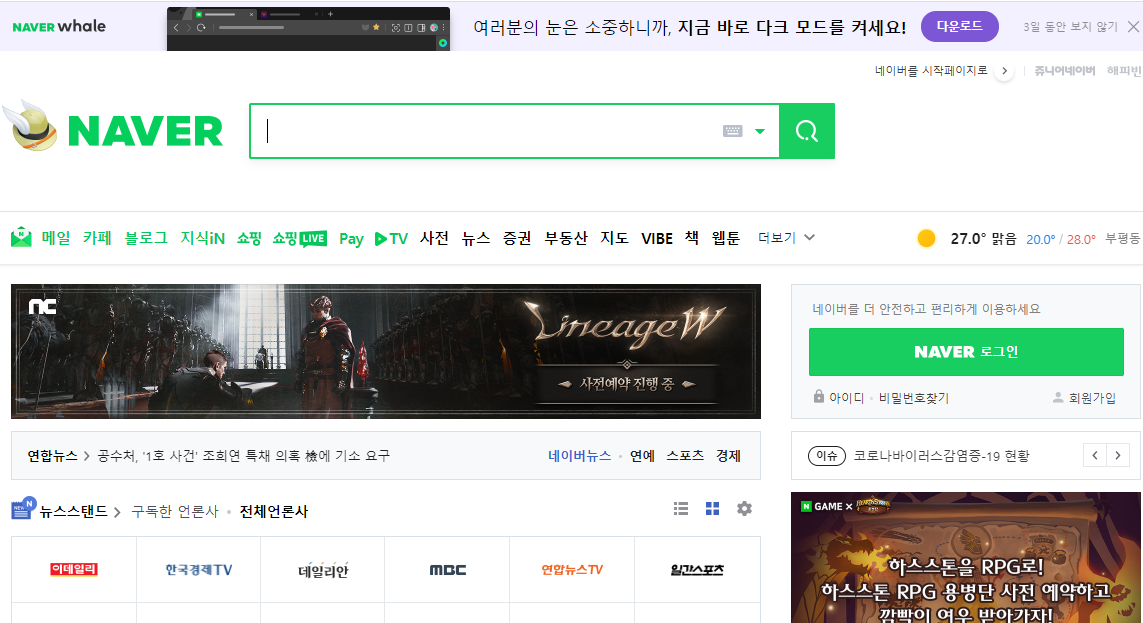
Task: Open Naver Pay menu item
Action: [x=351, y=239]
